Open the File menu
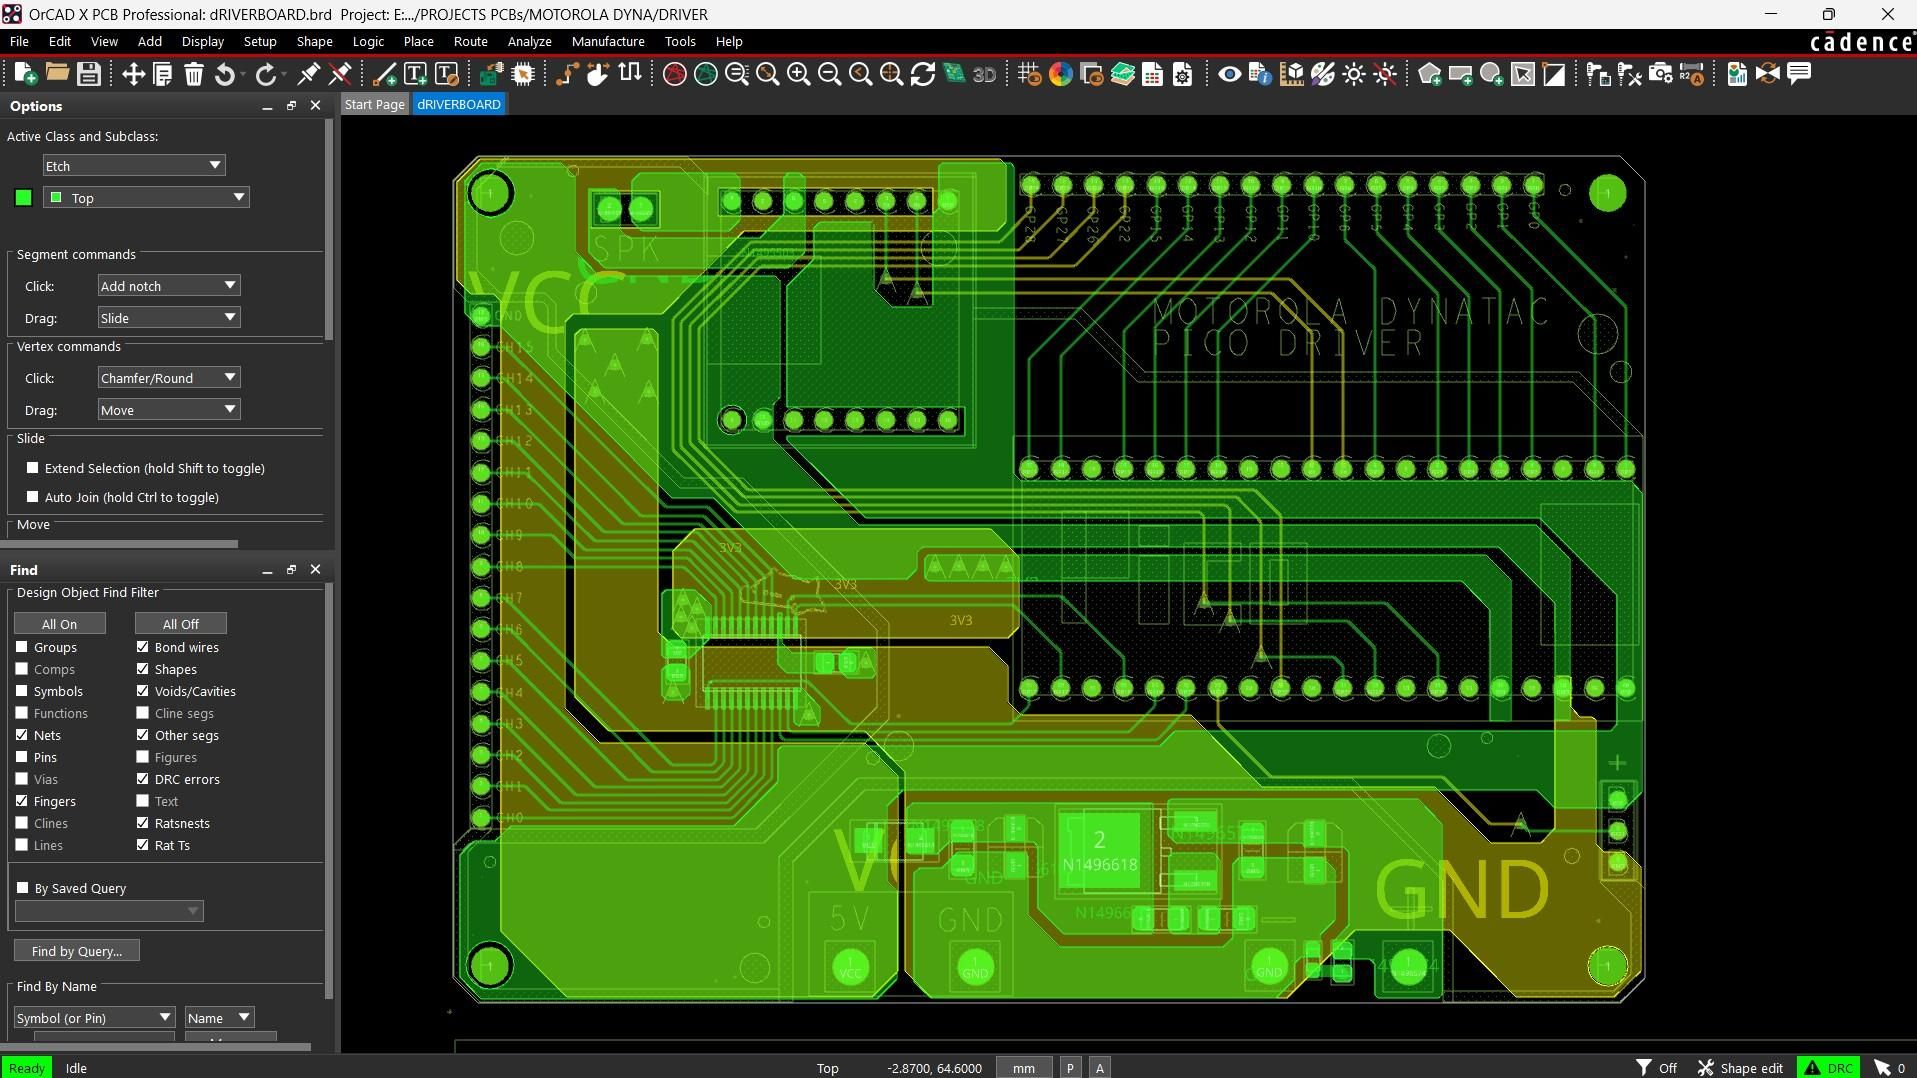Screen dimensions: 1917x1078 pos(19,41)
